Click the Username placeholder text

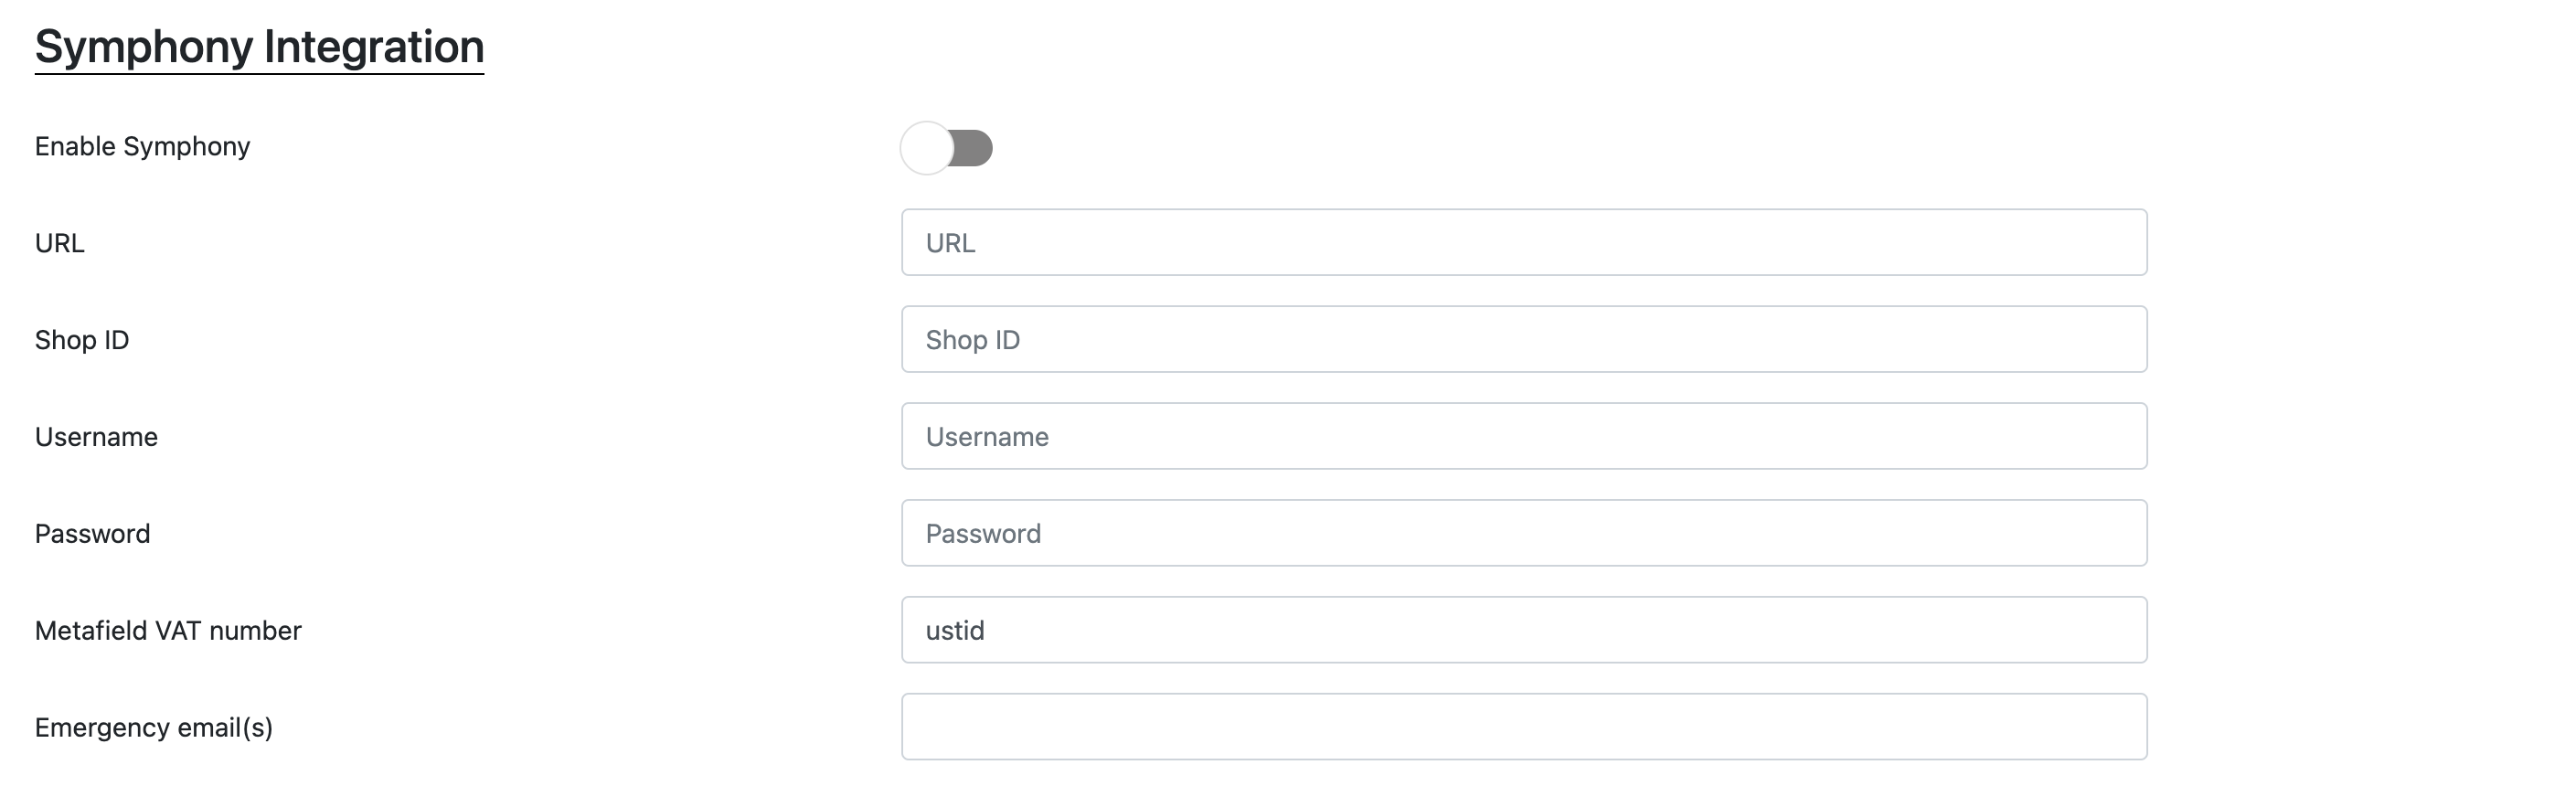[987, 437]
